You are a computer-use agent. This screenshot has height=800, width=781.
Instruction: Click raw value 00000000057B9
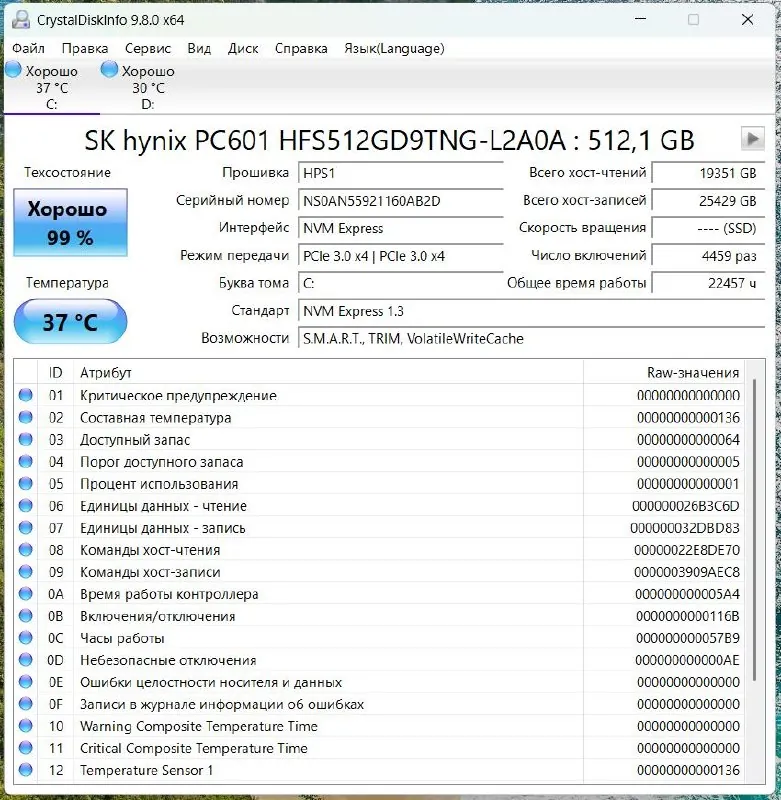pyautogui.click(x=688, y=638)
